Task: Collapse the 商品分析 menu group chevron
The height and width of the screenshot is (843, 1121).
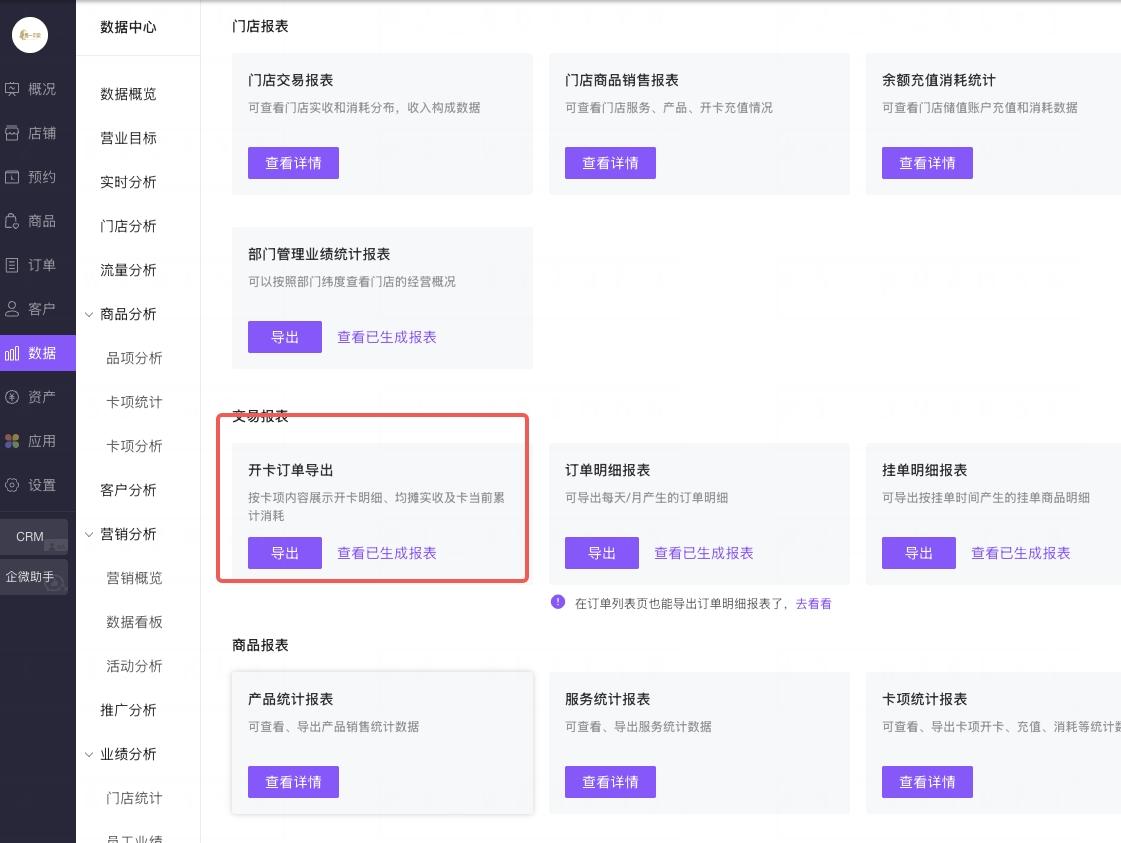Action: click(89, 314)
